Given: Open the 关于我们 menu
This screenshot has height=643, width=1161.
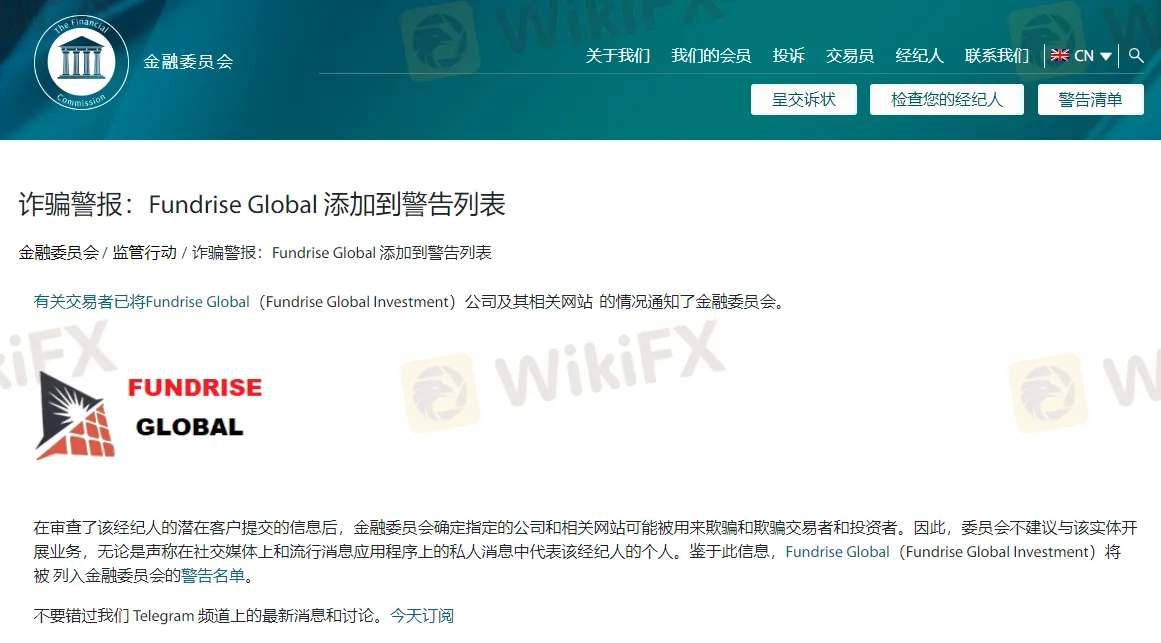Looking at the screenshot, I should (618, 56).
